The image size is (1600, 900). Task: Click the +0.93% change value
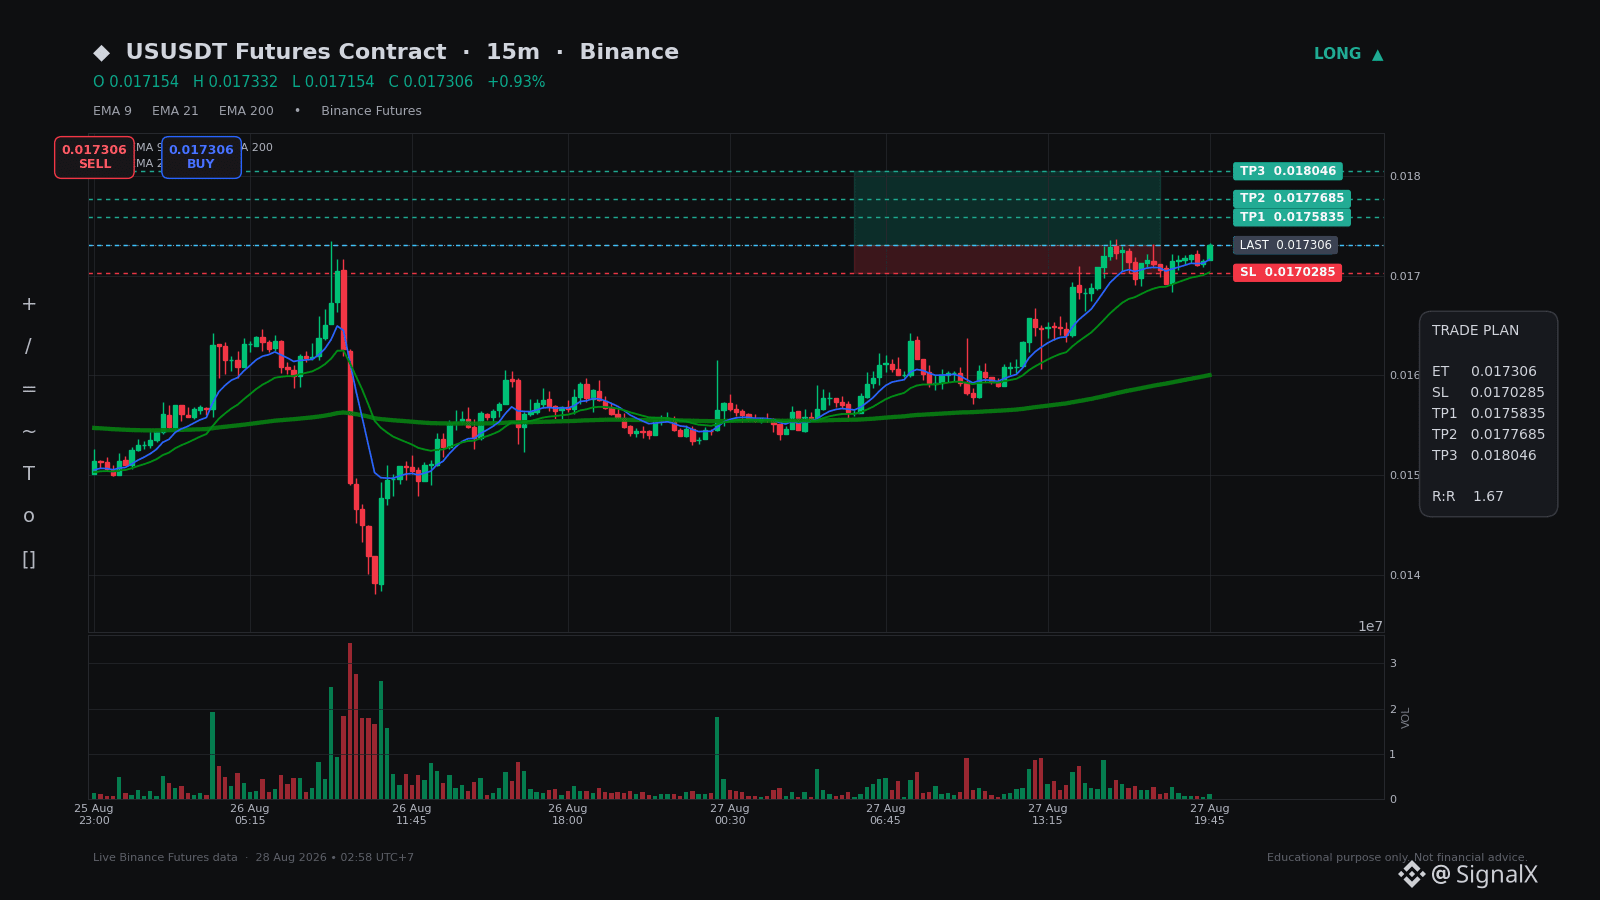click(x=516, y=82)
